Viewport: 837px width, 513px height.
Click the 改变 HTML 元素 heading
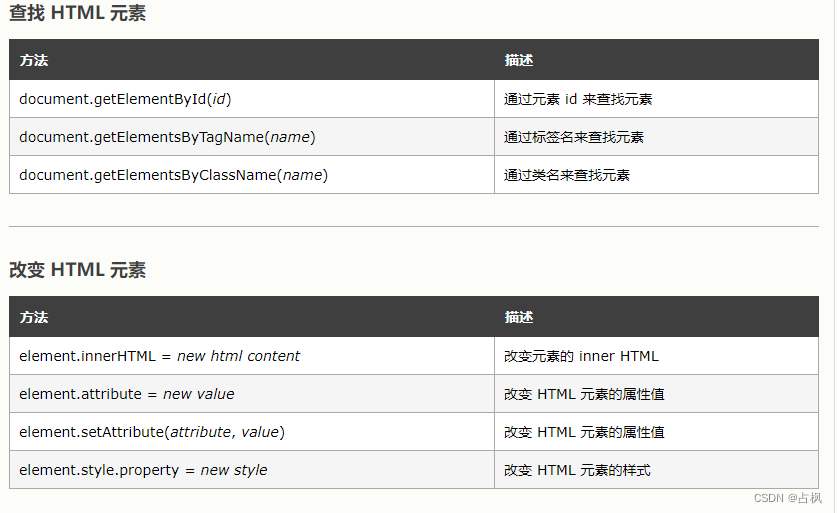pos(77,270)
